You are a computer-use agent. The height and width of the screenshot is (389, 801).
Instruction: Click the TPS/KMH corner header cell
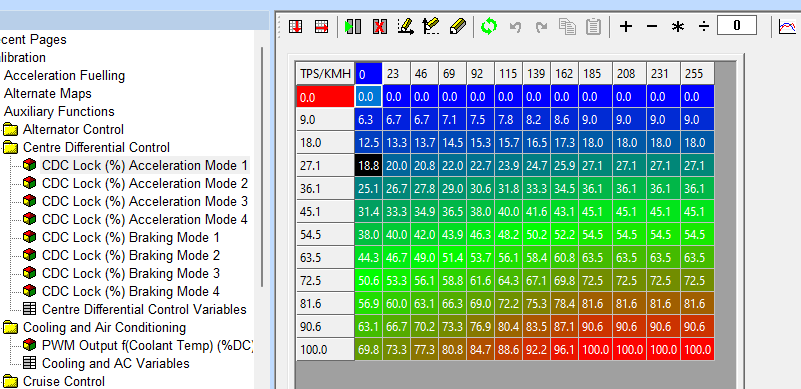pos(325,74)
